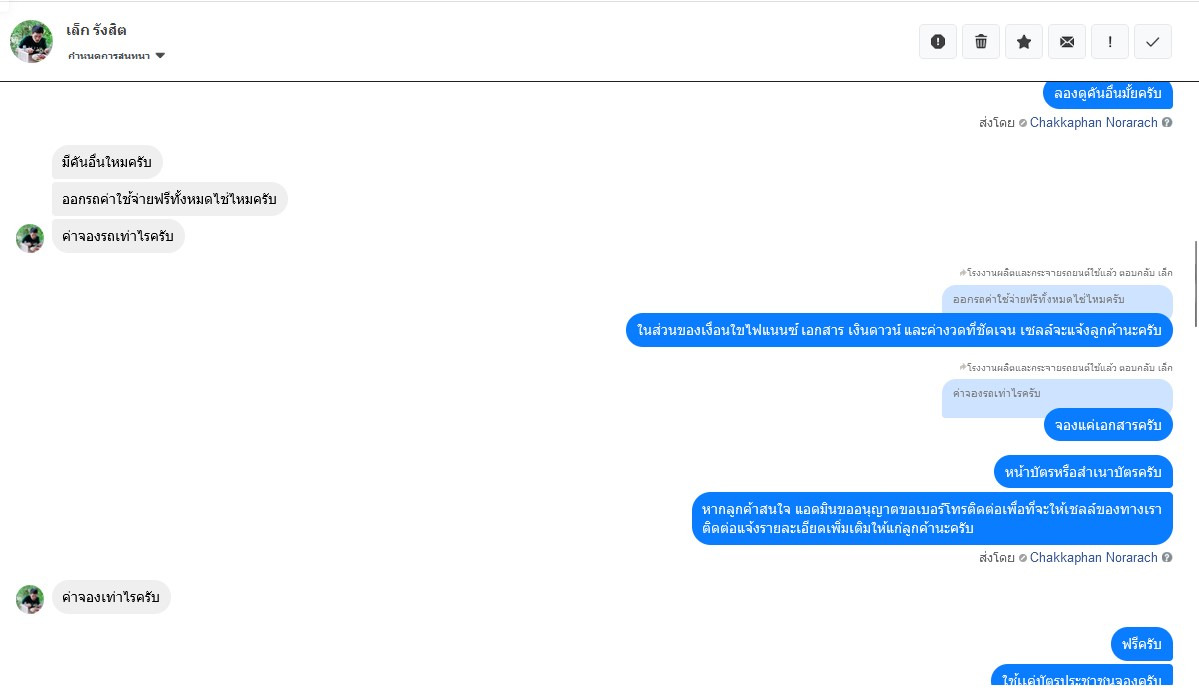Click help icon beside topmost Chakkaphan Norarach
1199x696 pixels.
click(x=1167, y=123)
